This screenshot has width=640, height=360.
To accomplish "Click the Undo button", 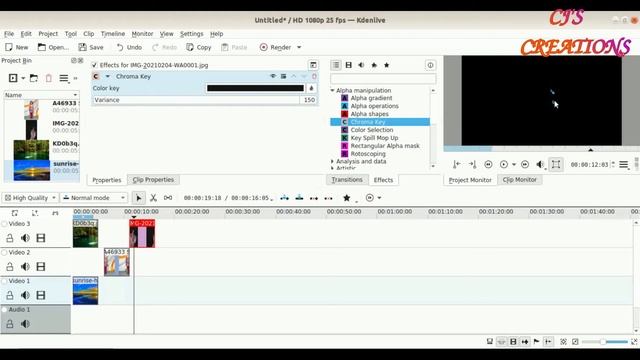I will pos(129,47).
